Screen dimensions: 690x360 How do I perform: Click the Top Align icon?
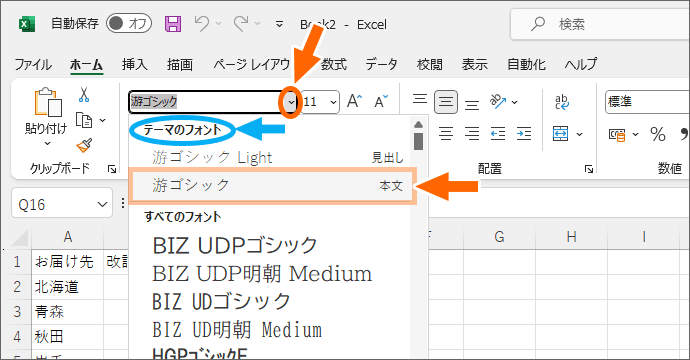[x=420, y=99]
